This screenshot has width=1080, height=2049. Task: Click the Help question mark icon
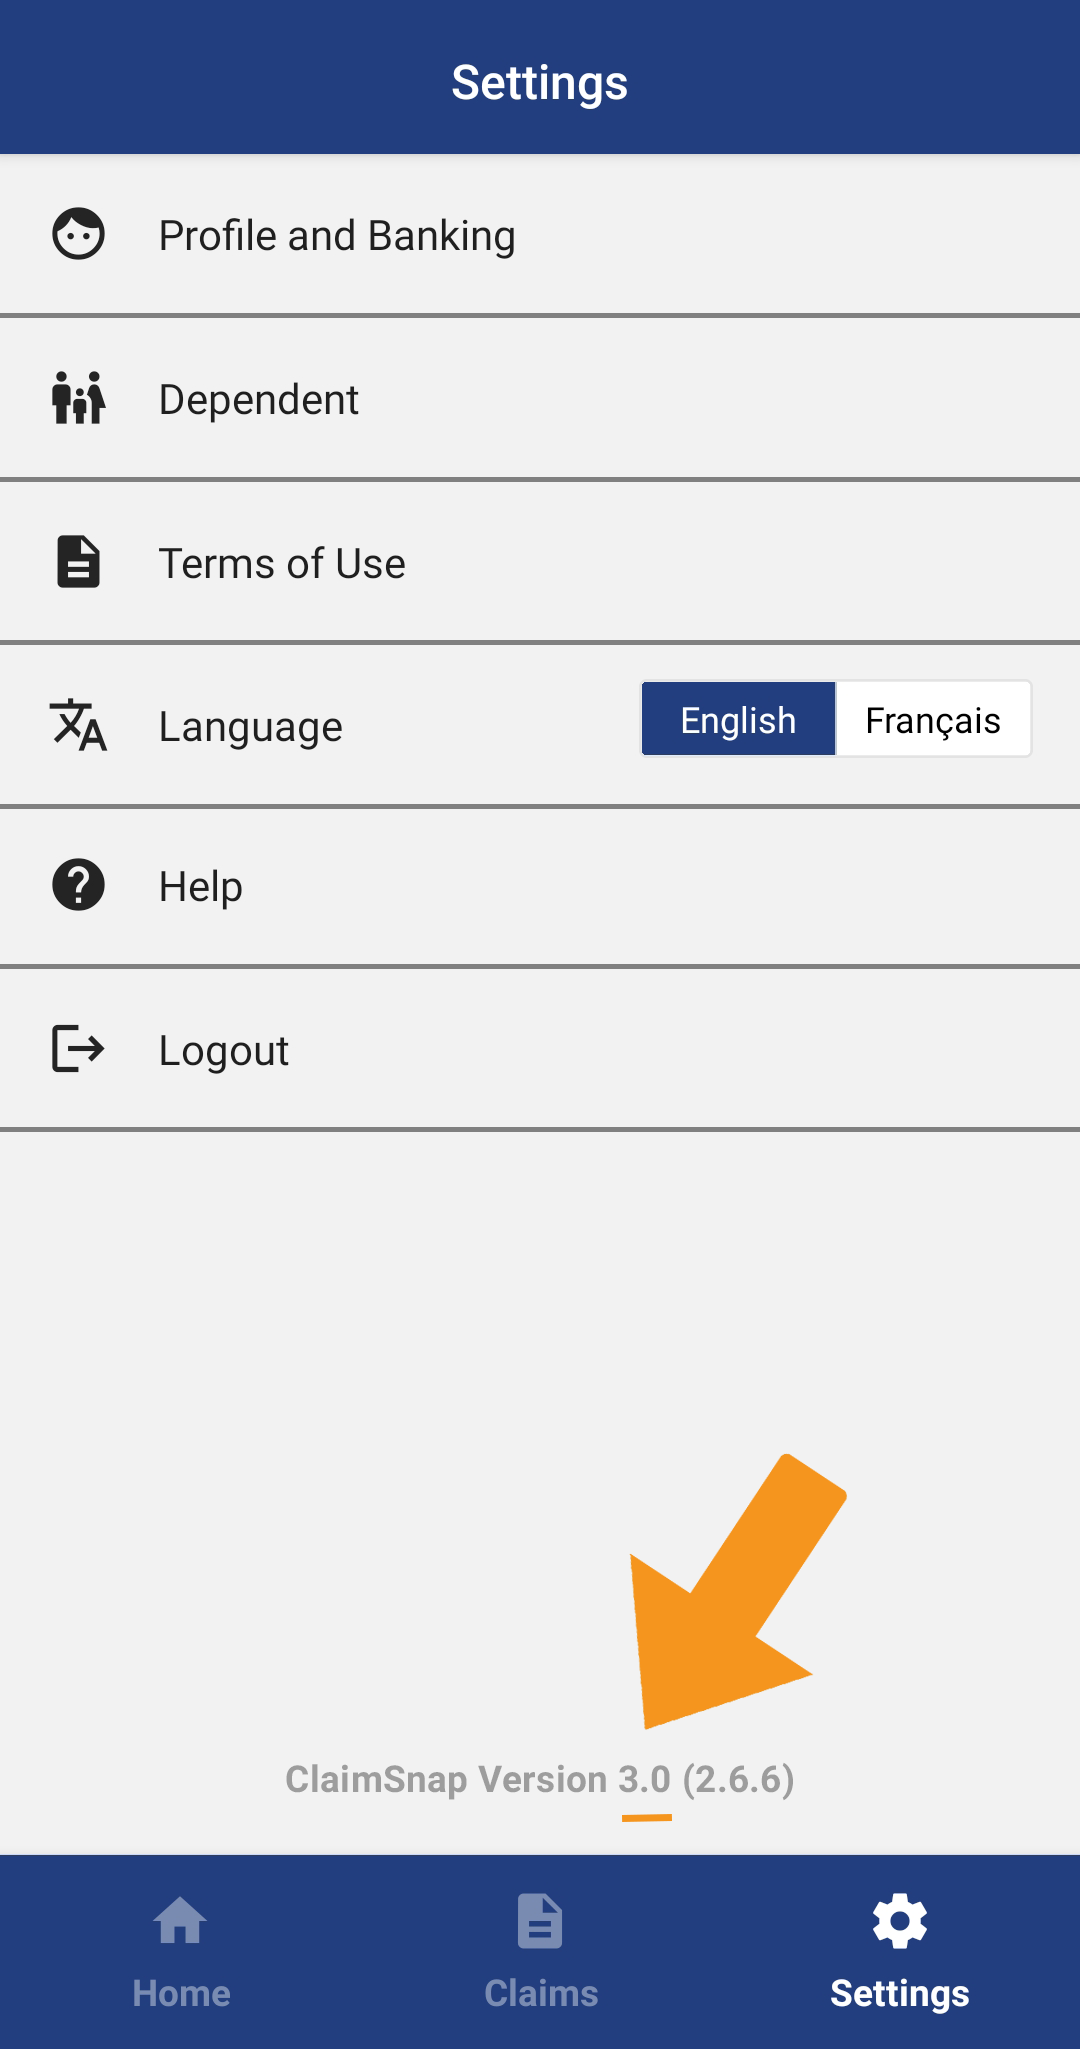tap(78, 885)
